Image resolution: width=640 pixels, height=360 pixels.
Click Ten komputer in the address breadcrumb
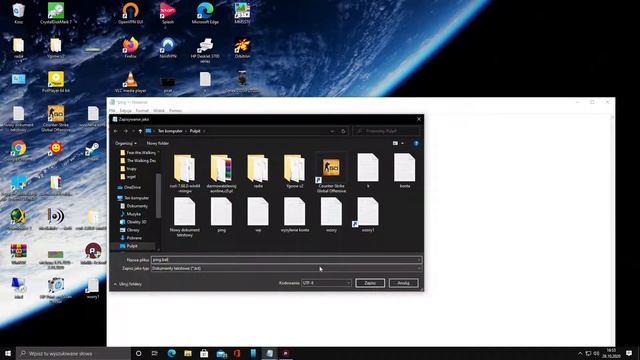point(170,131)
